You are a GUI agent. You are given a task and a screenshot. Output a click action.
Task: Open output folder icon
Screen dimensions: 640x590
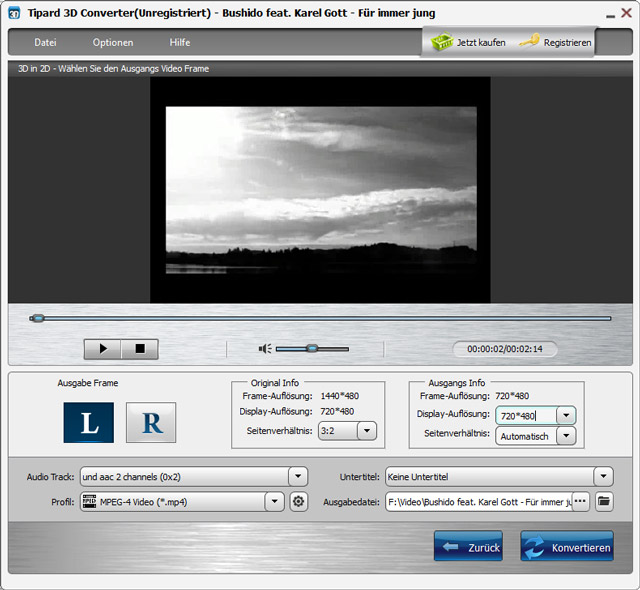point(604,501)
